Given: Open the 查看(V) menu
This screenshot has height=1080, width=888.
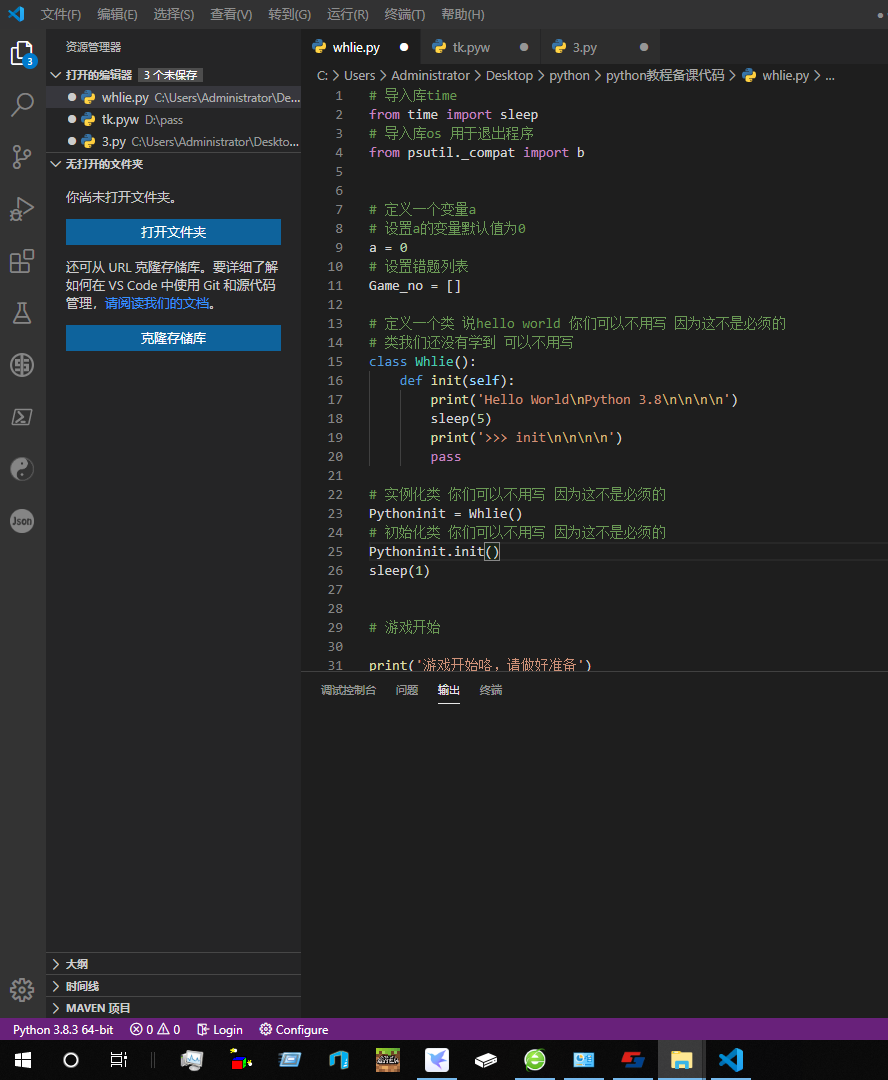Looking at the screenshot, I should (231, 14).
